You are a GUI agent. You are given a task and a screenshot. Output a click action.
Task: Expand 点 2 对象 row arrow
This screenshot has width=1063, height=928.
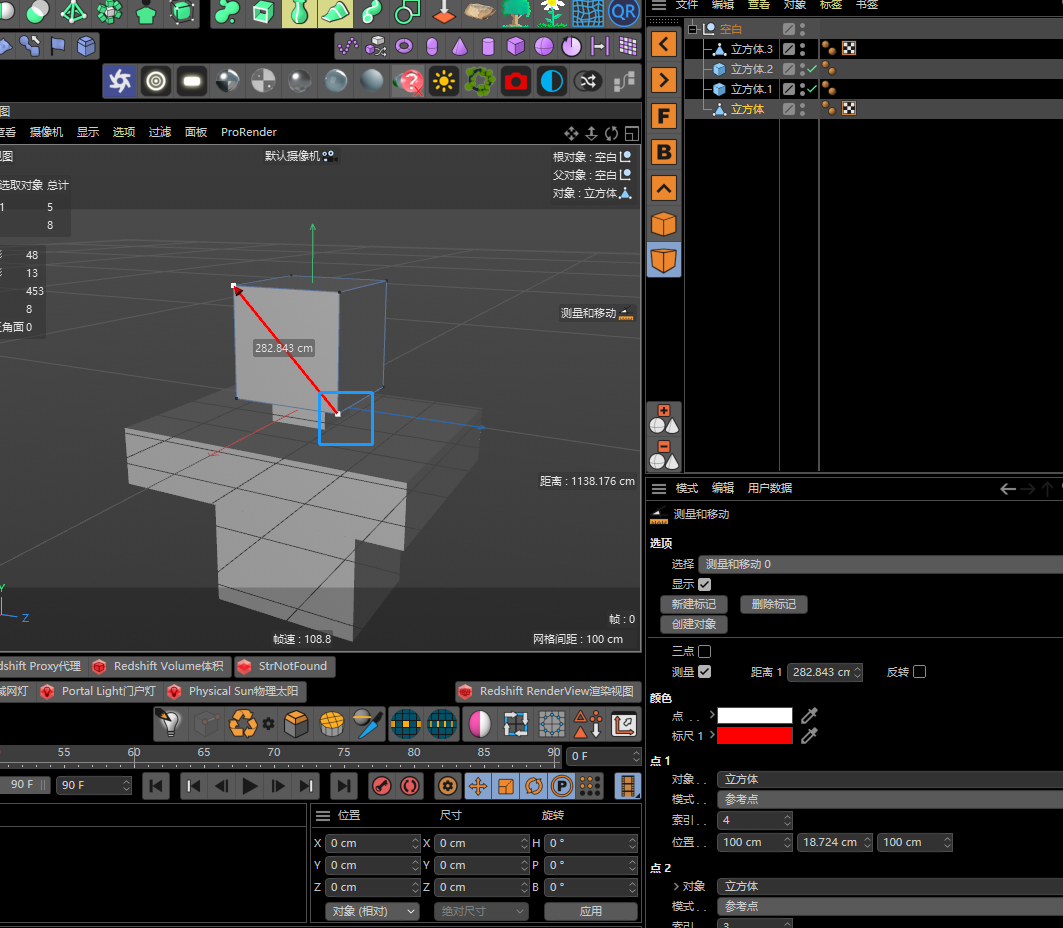coord(676,886)
